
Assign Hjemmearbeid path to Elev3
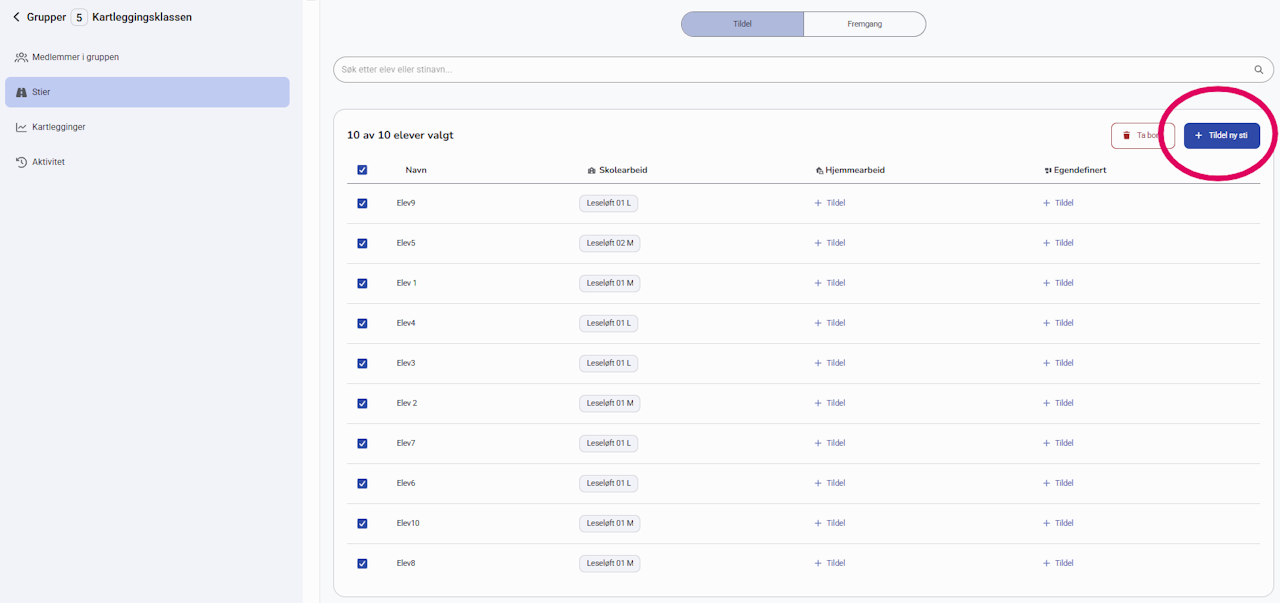(x=830, y=363)
